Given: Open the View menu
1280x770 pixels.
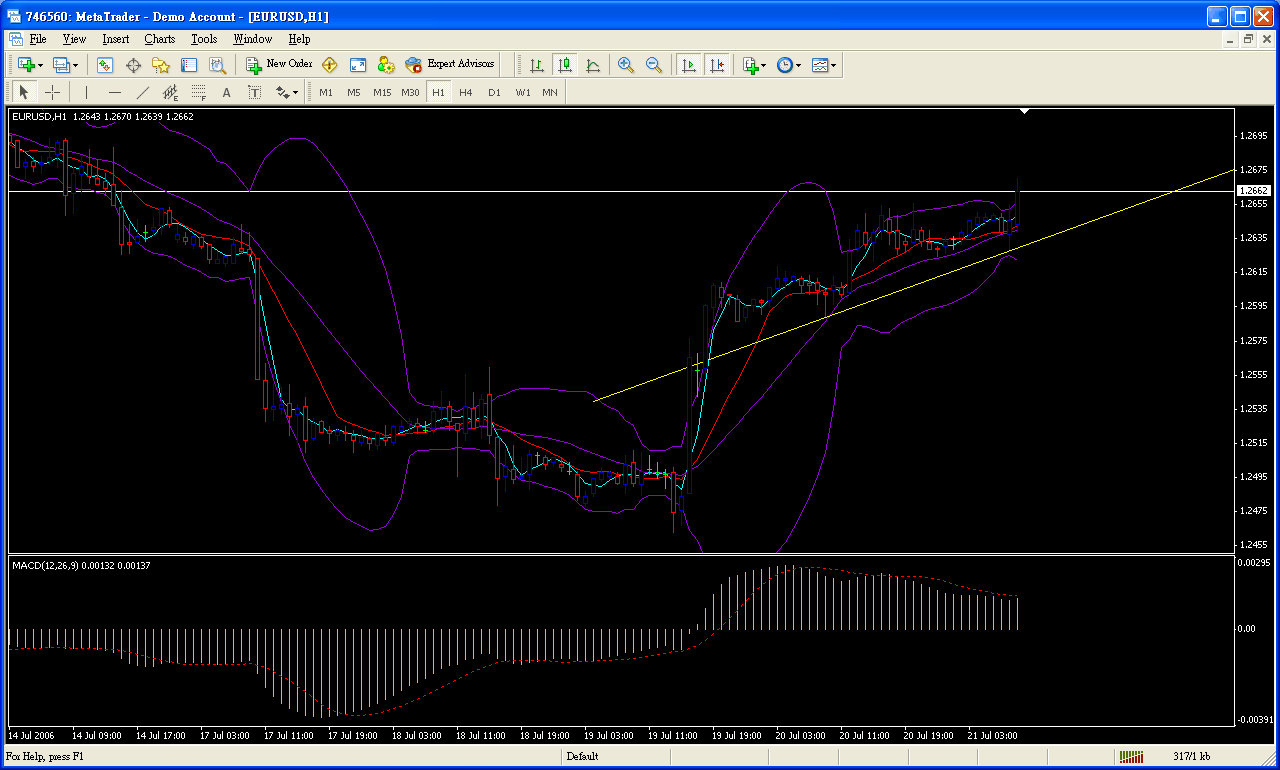Looking at the screenshot, I should [x=74, y=39].
